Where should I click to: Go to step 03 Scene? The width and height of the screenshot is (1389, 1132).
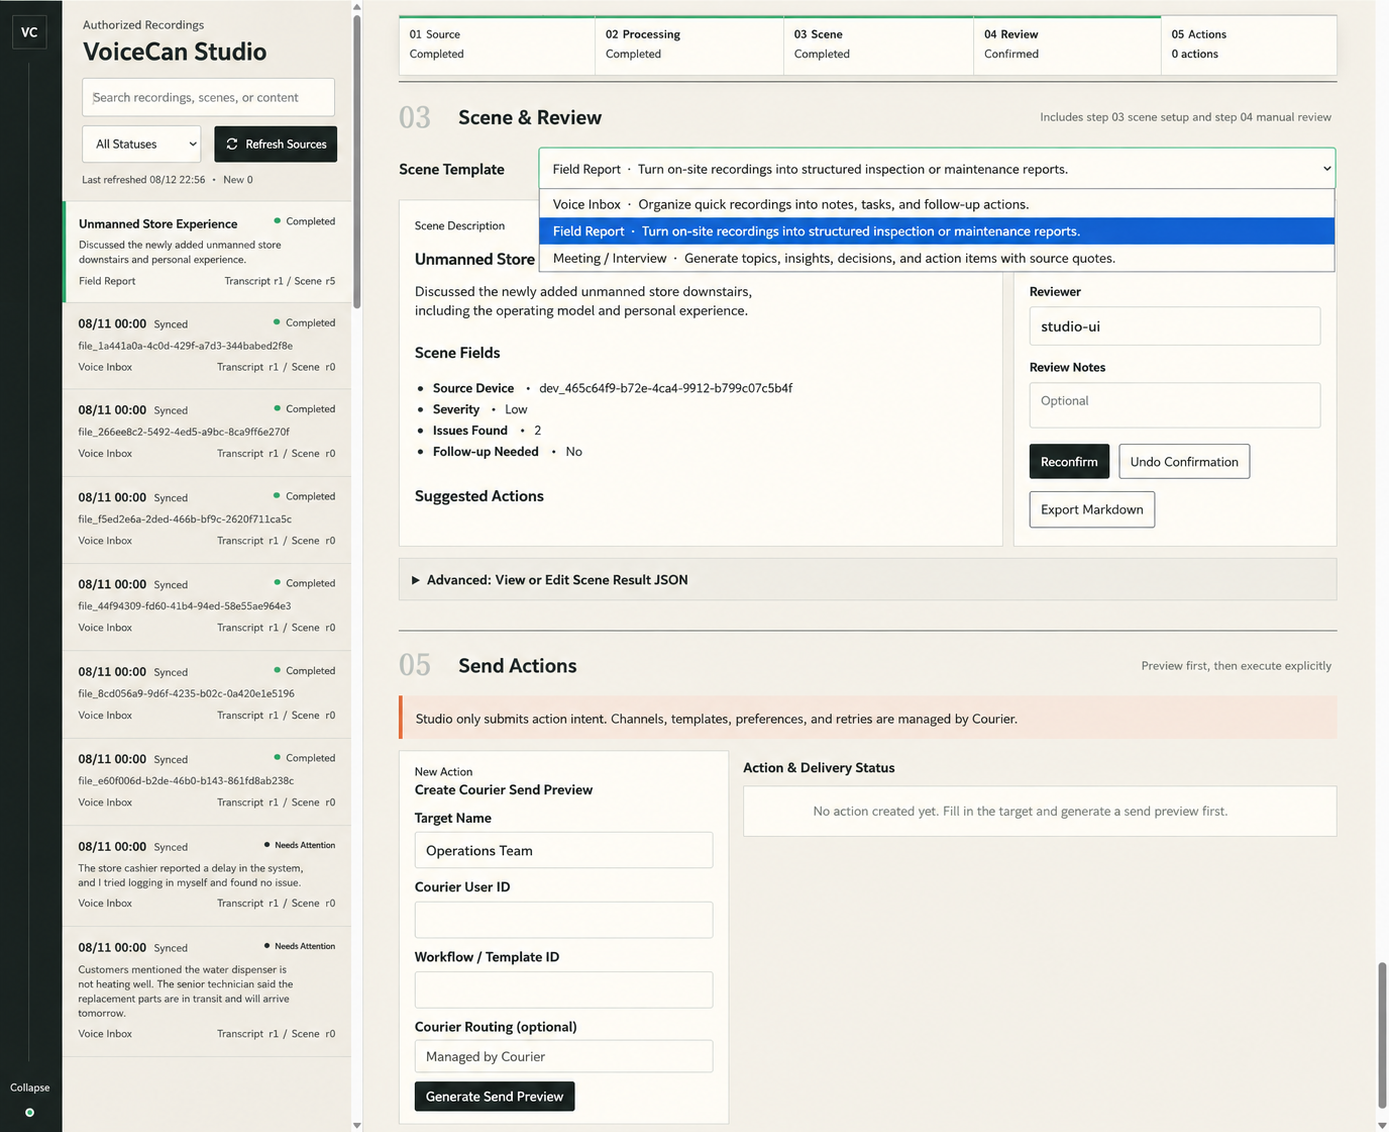(878, 44)
